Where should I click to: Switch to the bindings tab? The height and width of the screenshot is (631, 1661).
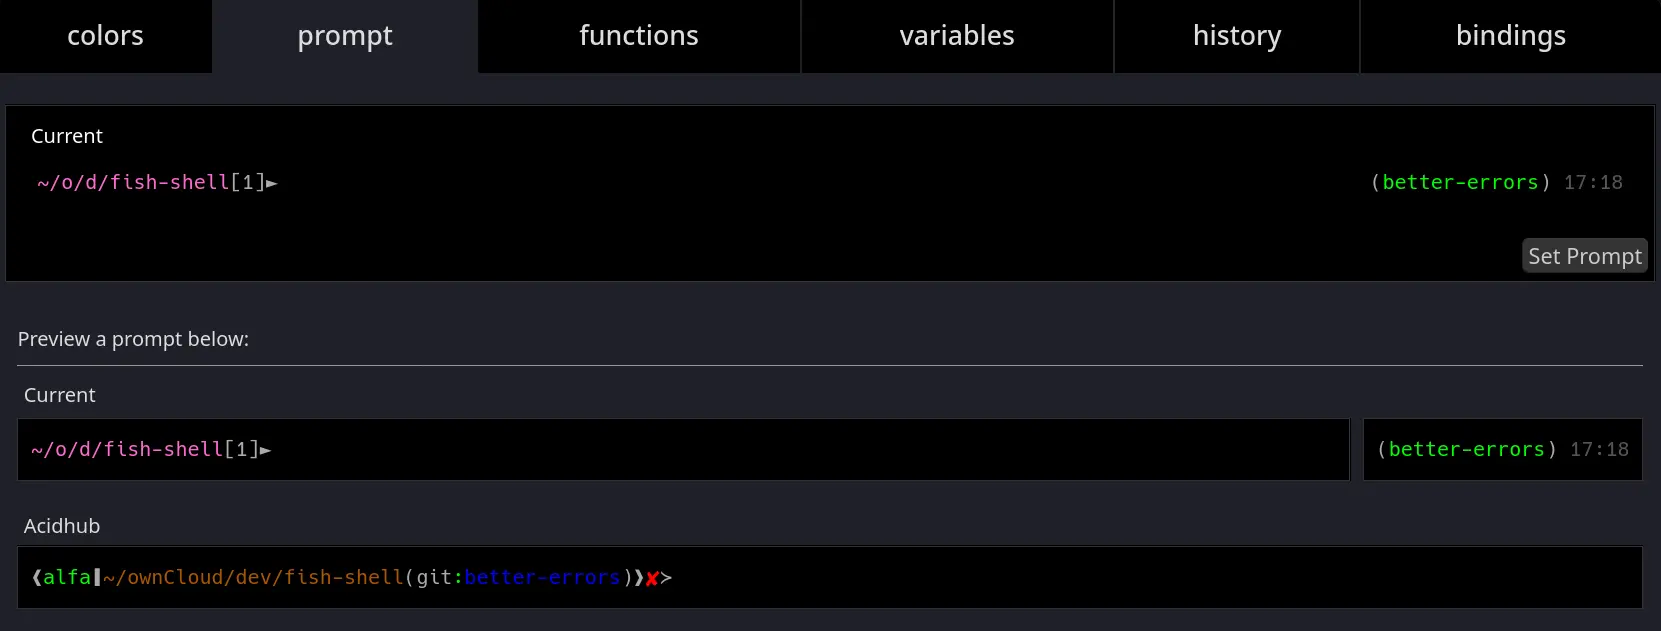point(1511,36)
